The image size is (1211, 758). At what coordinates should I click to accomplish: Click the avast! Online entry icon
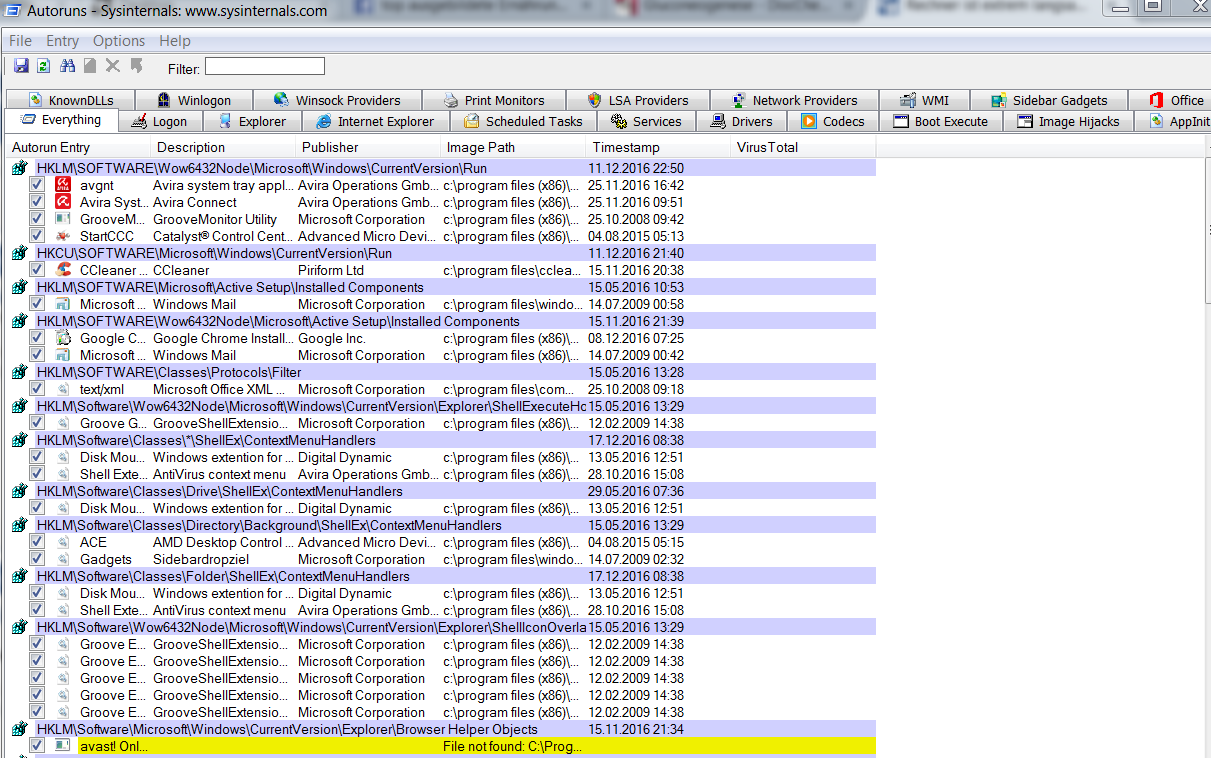[x=63, y=746]
